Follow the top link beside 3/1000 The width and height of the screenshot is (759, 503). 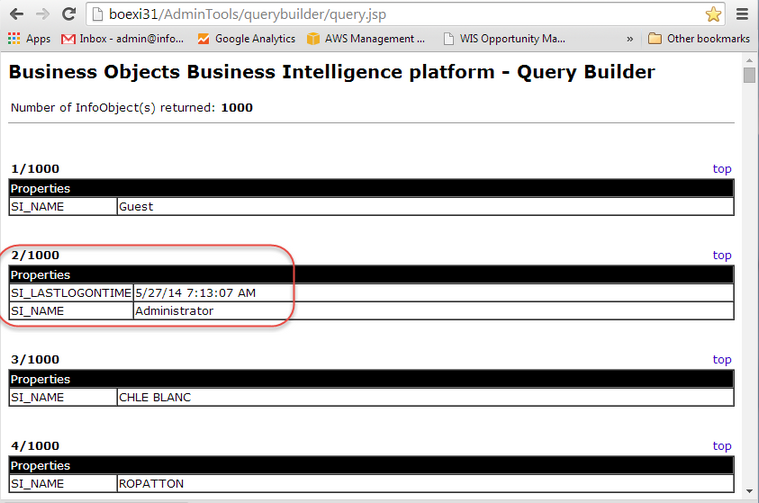click(722, 360)
